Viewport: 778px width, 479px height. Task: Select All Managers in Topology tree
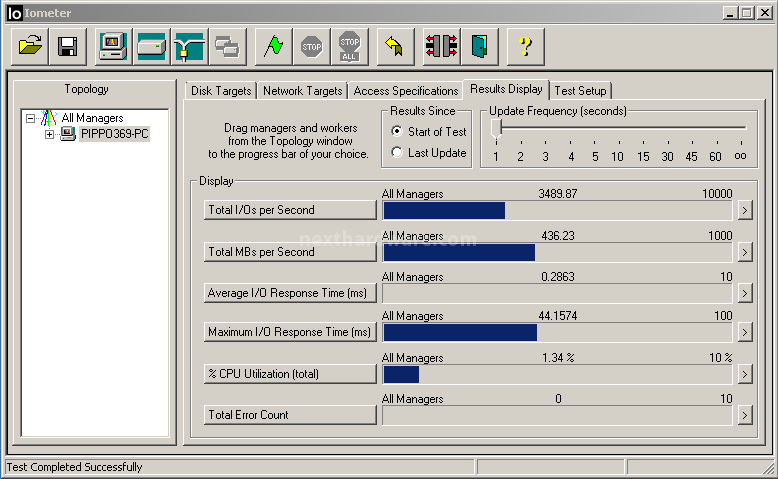coord(92,118)
